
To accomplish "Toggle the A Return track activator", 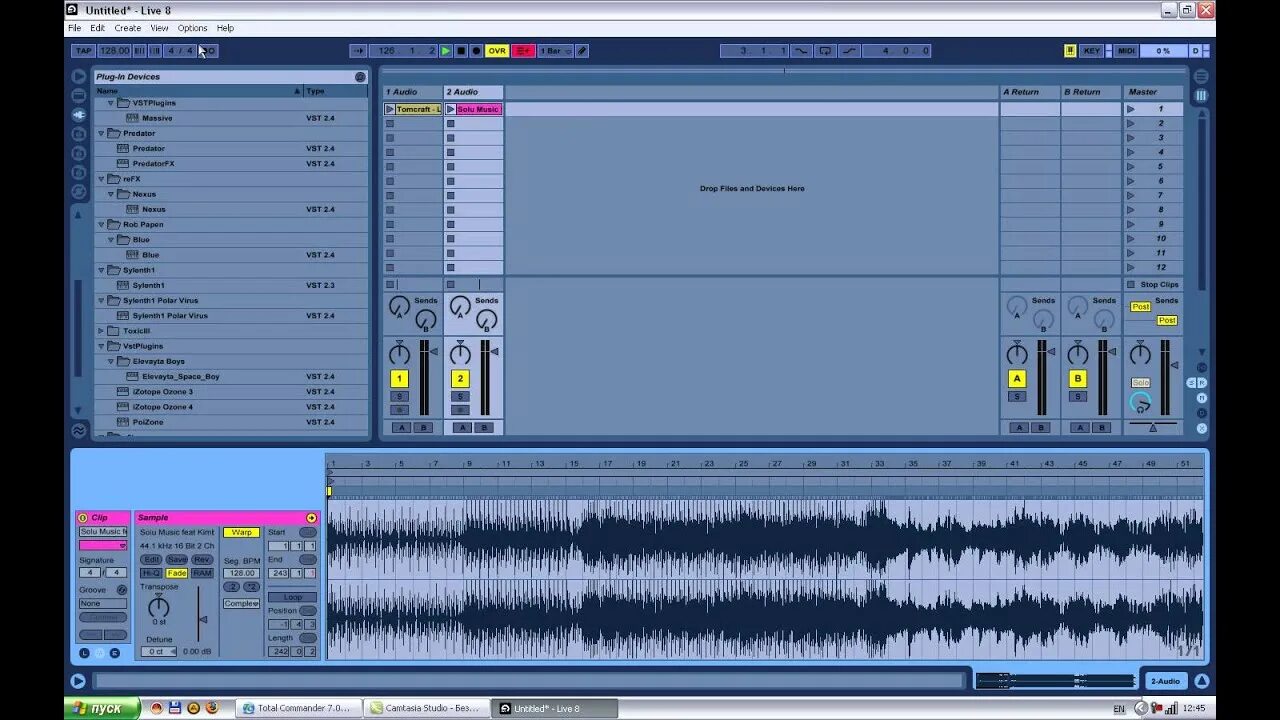I will 1017,379.
